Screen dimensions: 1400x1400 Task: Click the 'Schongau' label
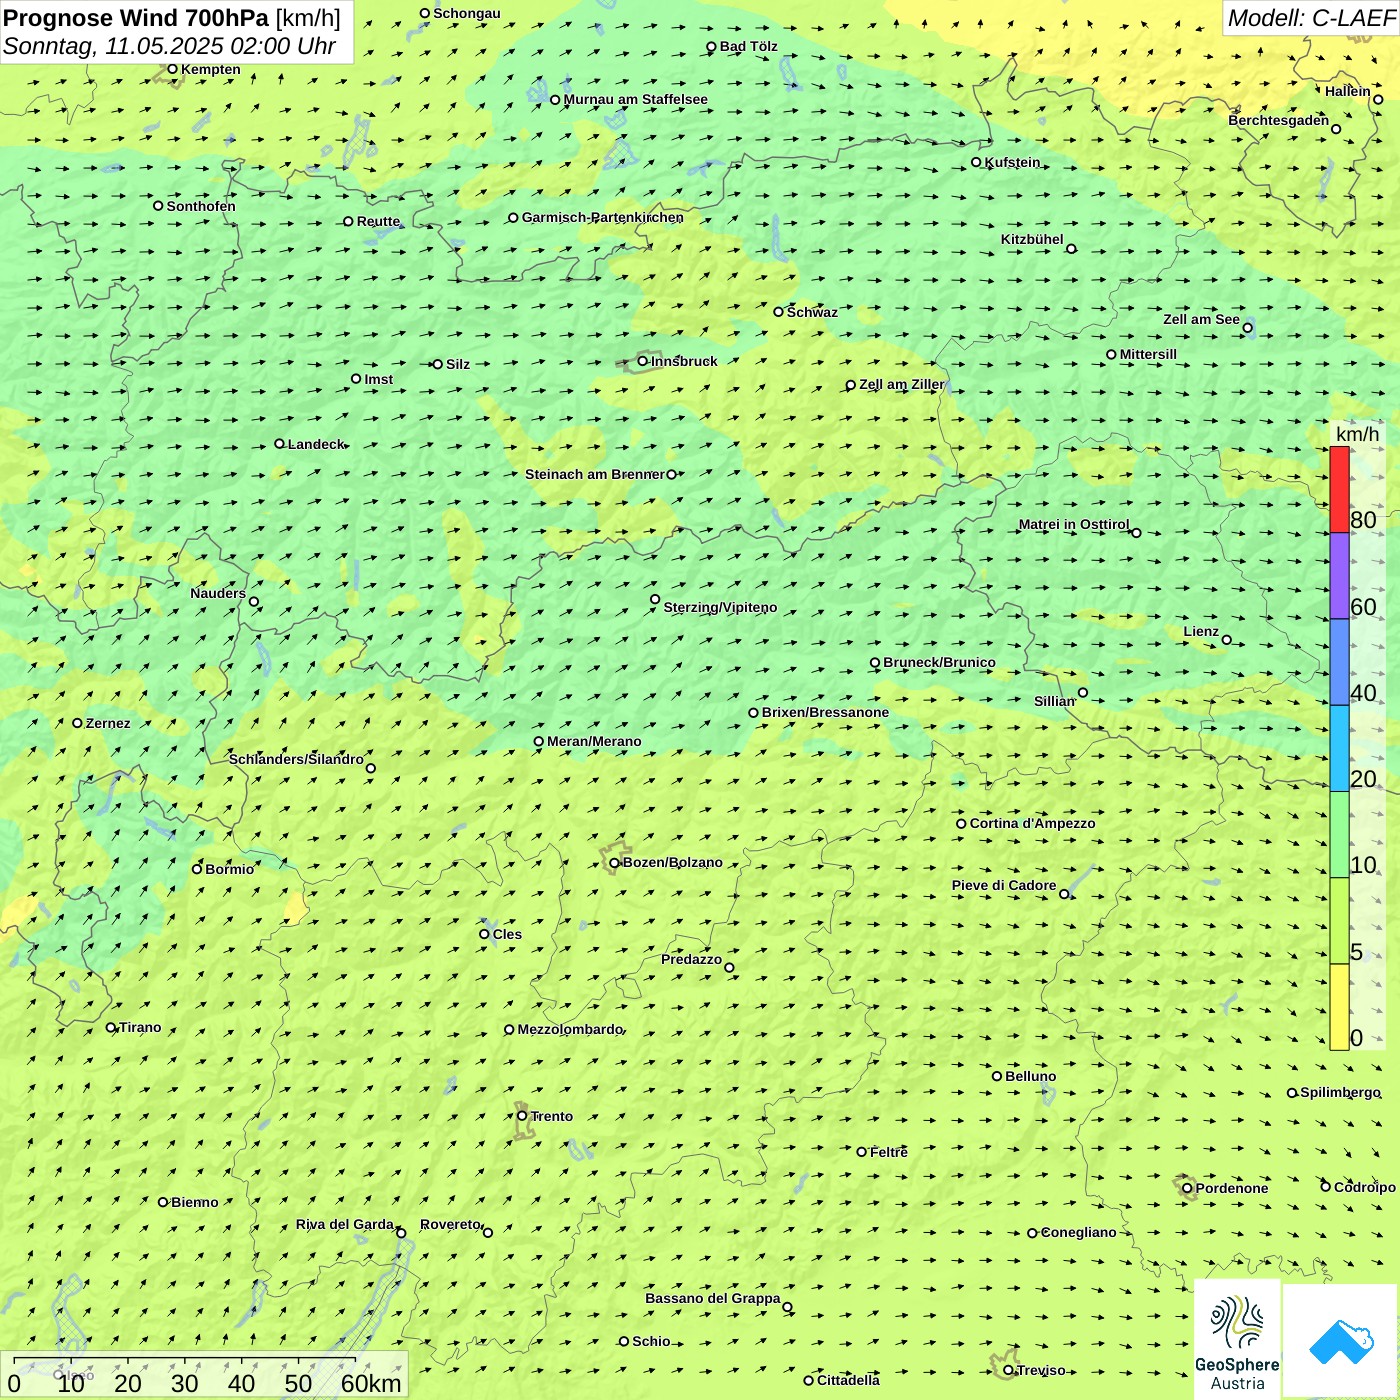467,13
